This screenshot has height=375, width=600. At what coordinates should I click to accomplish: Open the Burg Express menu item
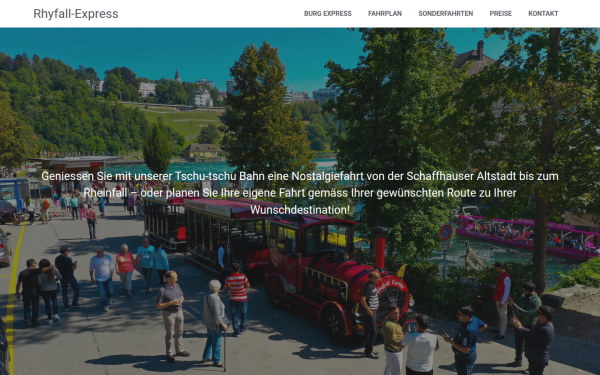coord(328,13)
